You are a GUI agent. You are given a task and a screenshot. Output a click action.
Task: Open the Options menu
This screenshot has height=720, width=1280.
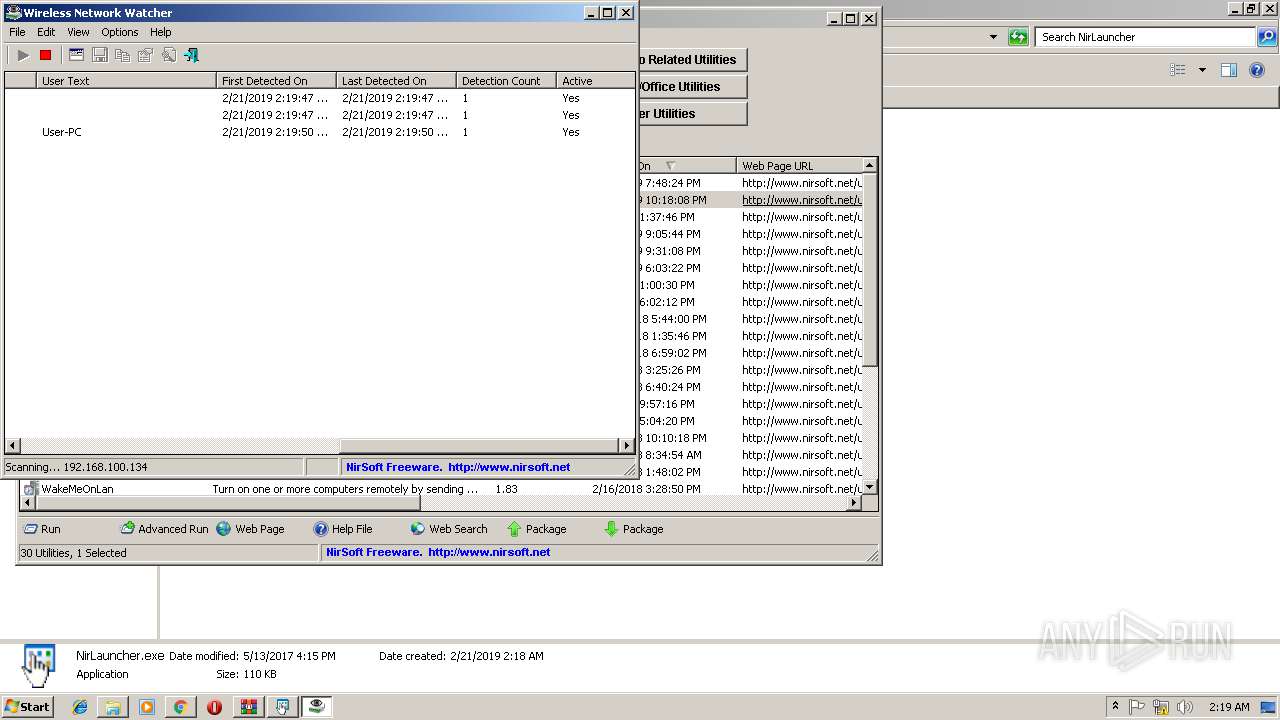coord(120,32)
